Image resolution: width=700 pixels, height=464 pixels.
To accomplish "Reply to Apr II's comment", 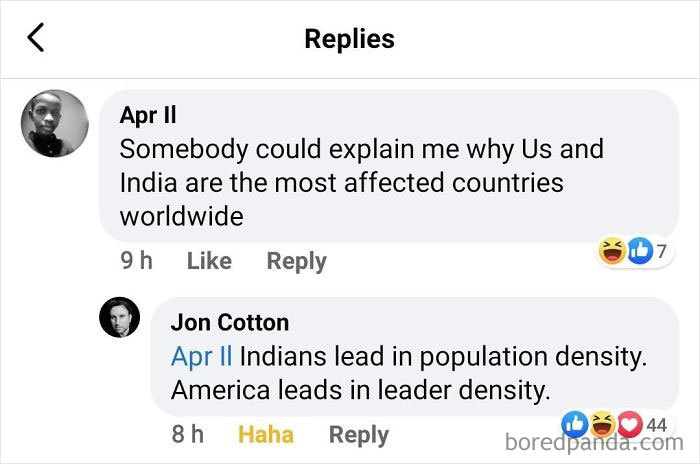I will (x=296, y=262).
